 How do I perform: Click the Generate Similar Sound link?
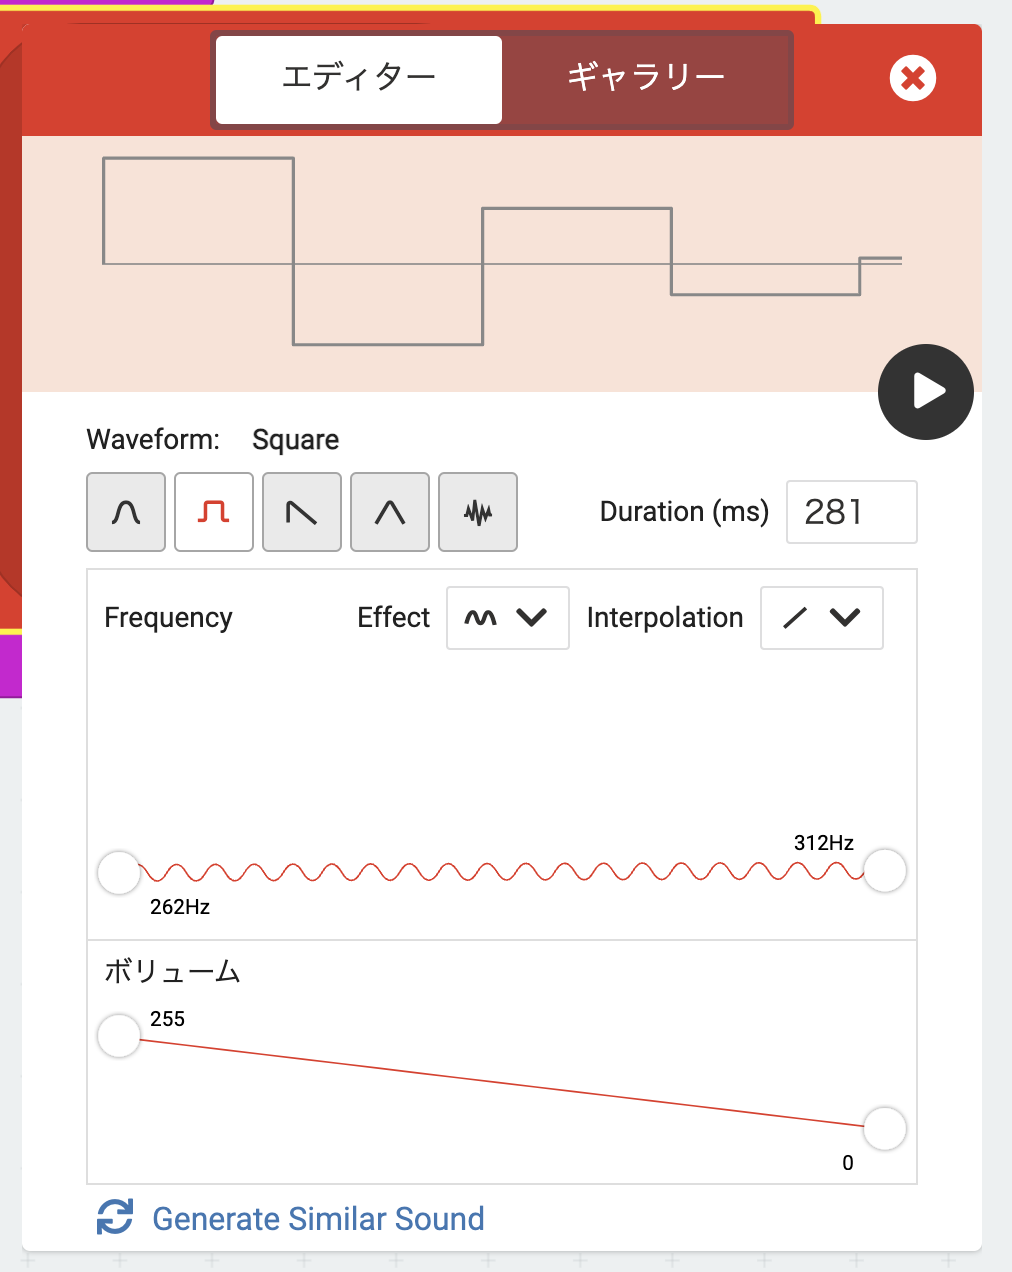pos(318,1219)
